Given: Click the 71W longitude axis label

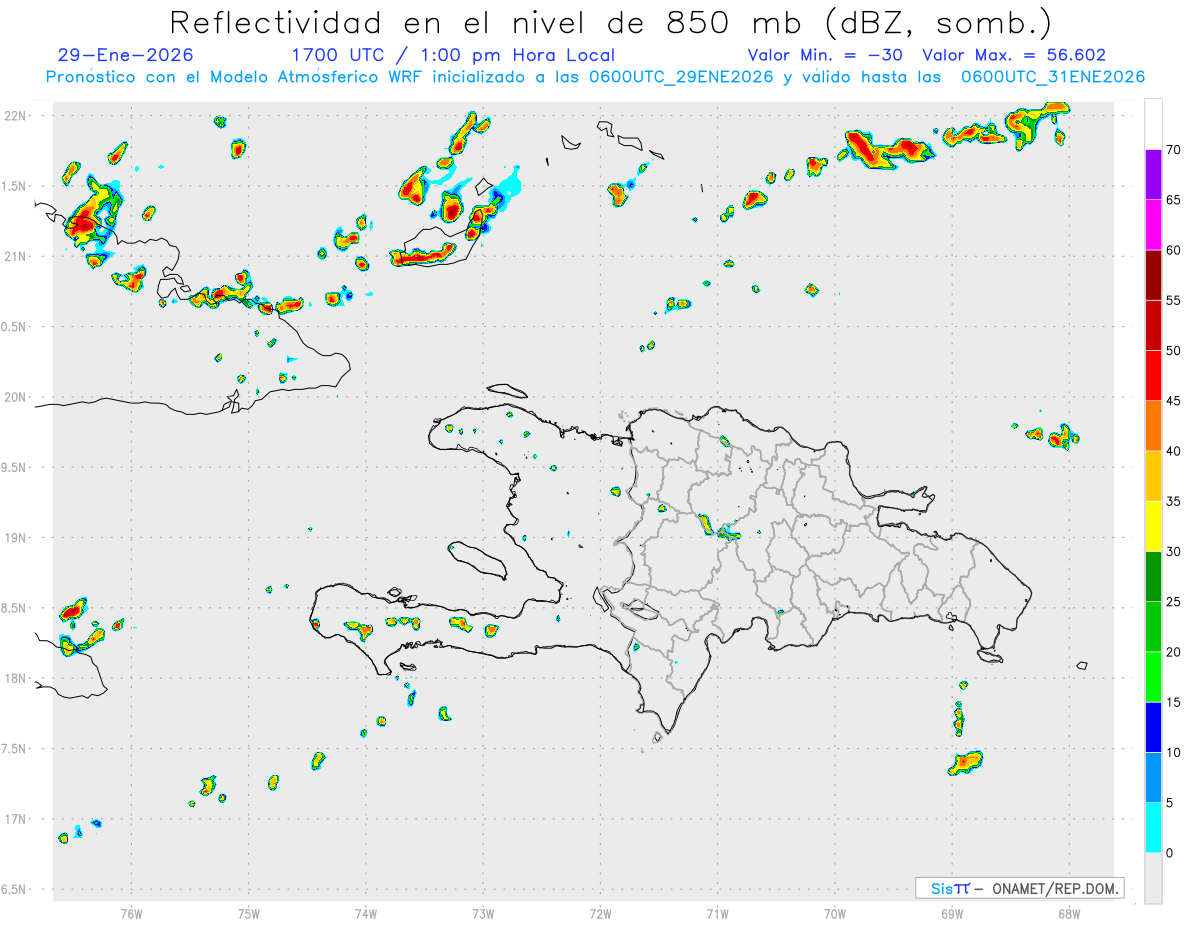Looking at the screenshot, I should (717, 913).
